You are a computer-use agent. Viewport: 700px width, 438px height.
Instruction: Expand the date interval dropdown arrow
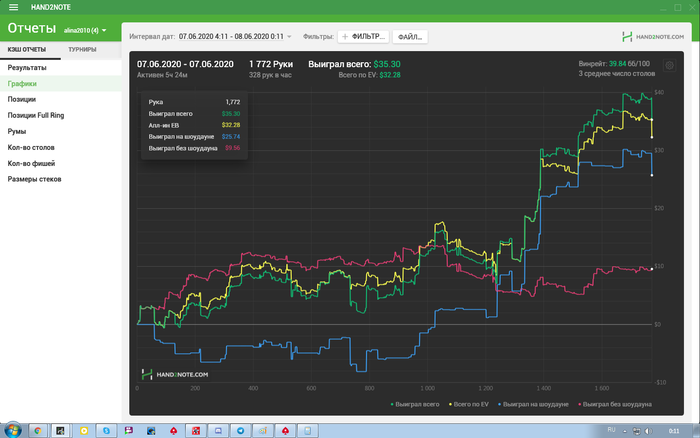point(289,37)
